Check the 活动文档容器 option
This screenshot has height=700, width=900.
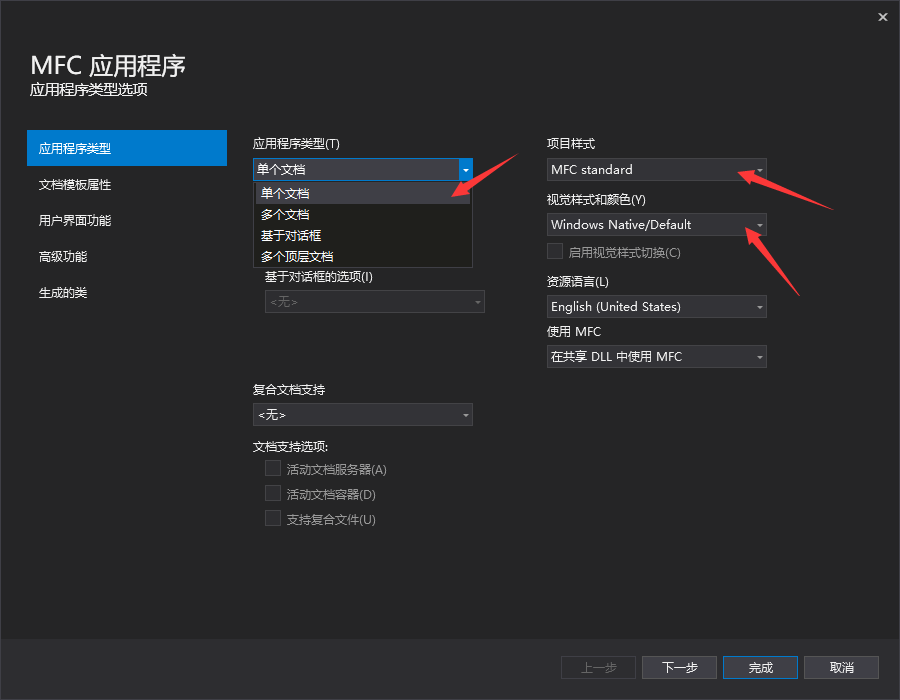(x=273, y=493)
